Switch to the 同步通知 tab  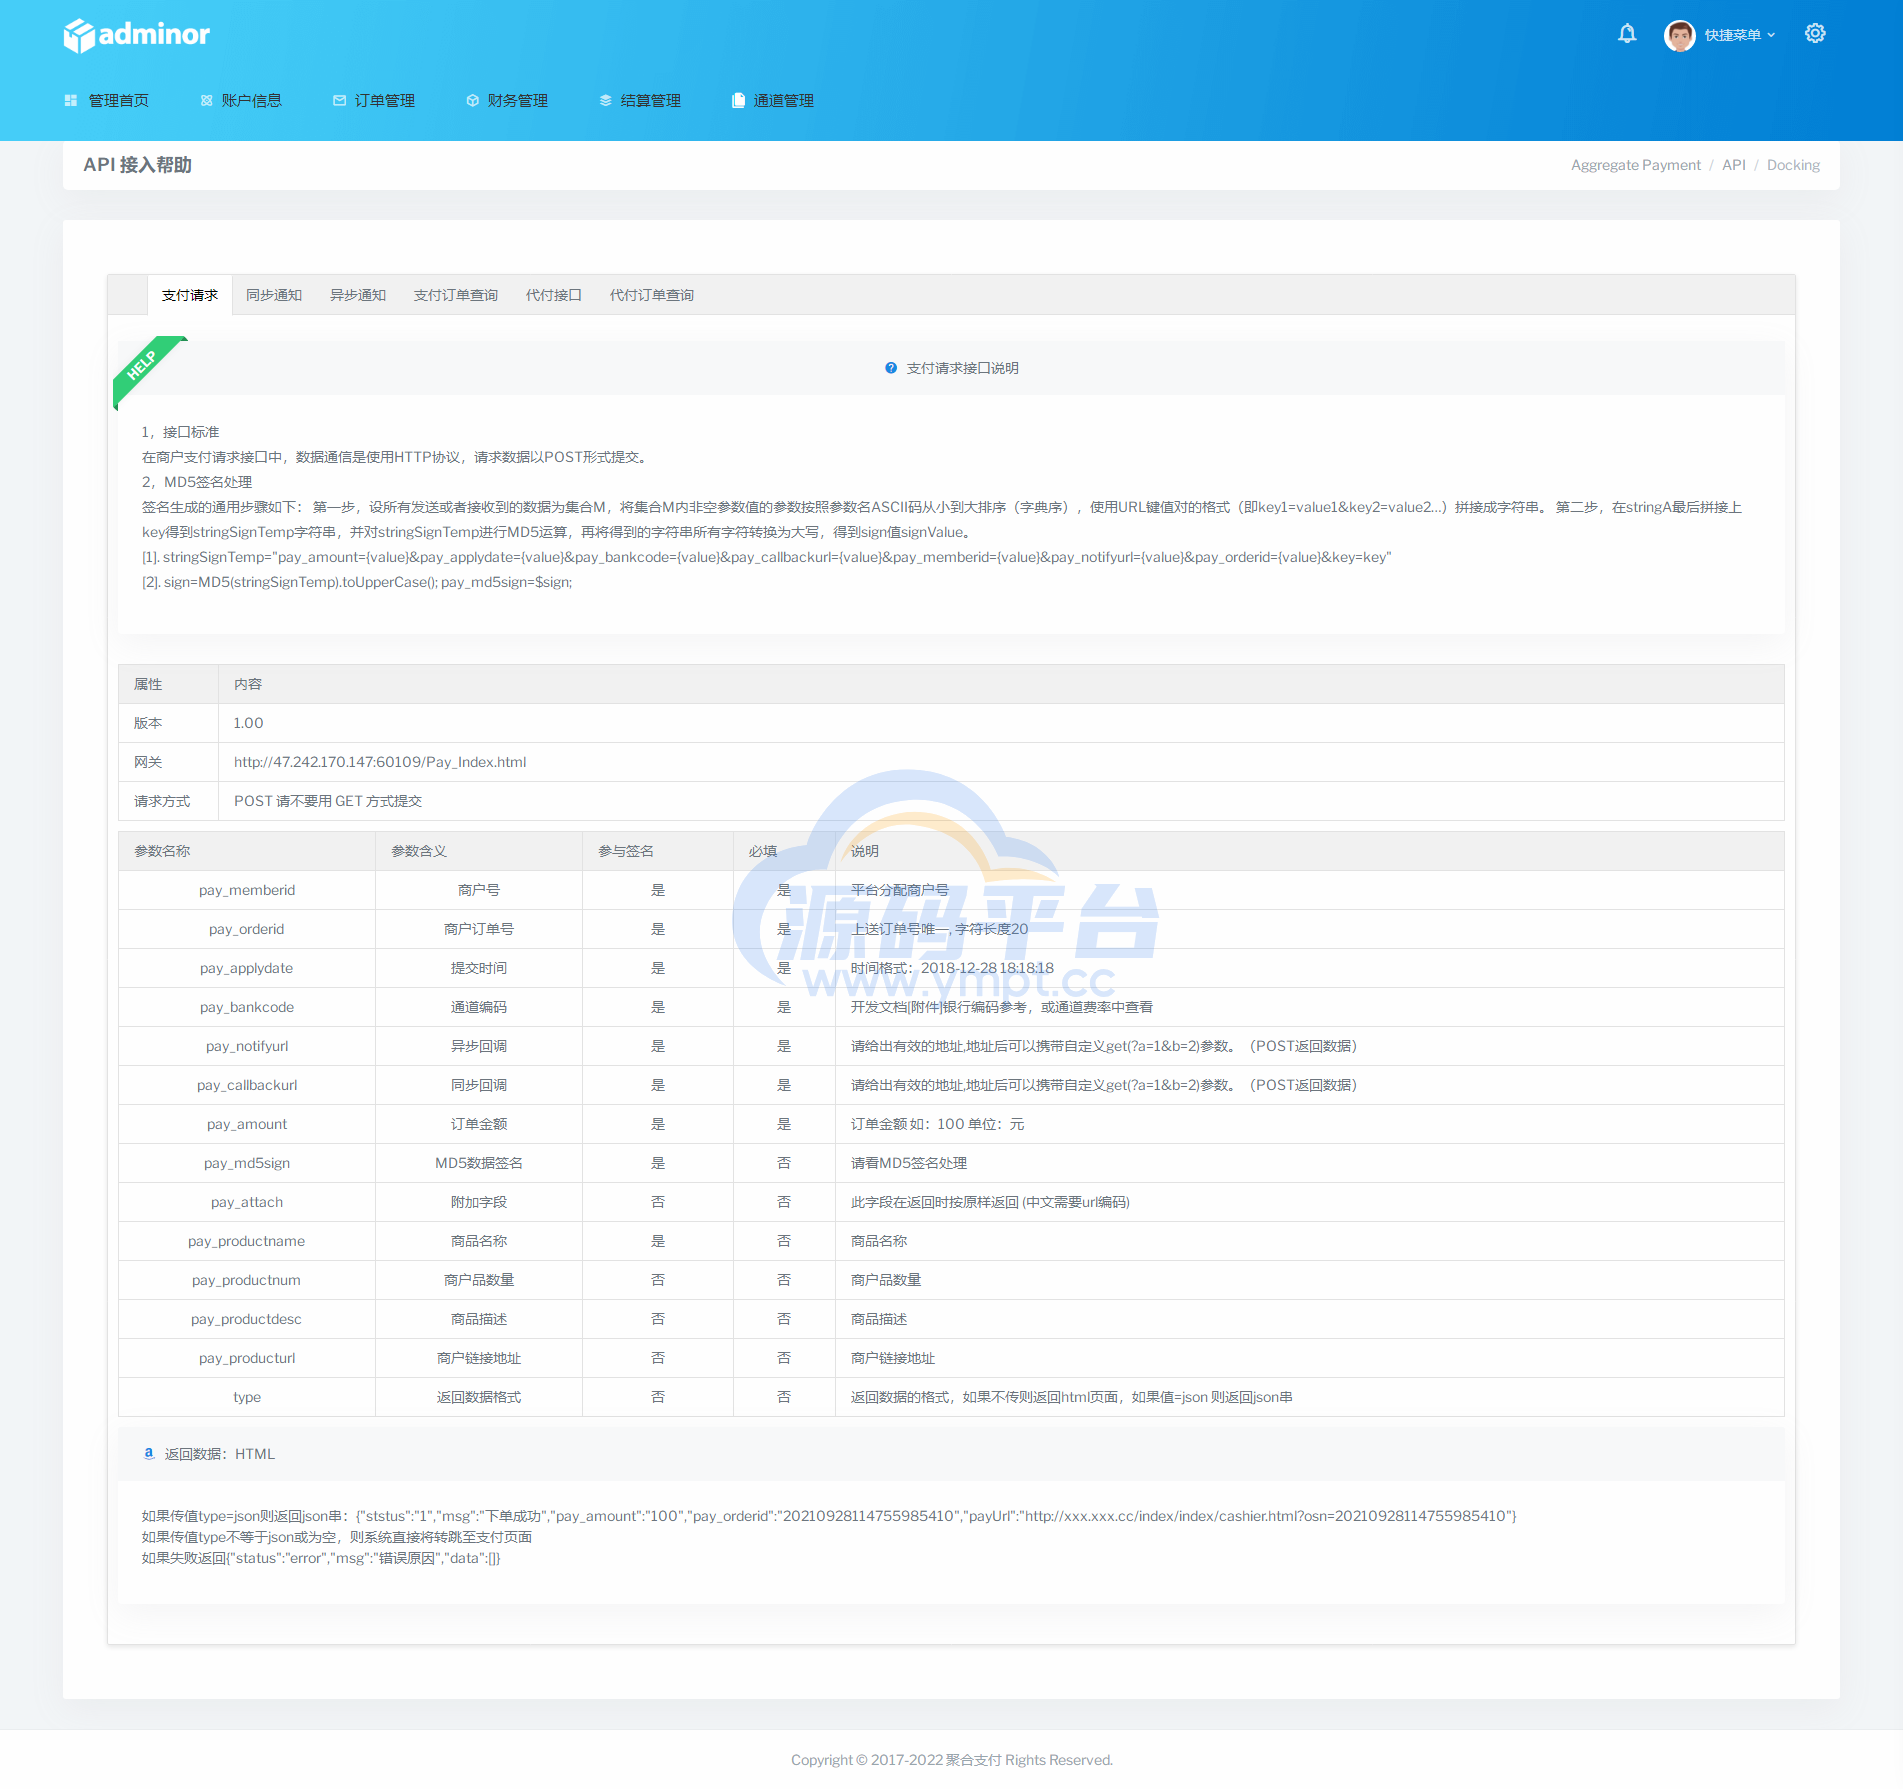click(x=274, y=295)
